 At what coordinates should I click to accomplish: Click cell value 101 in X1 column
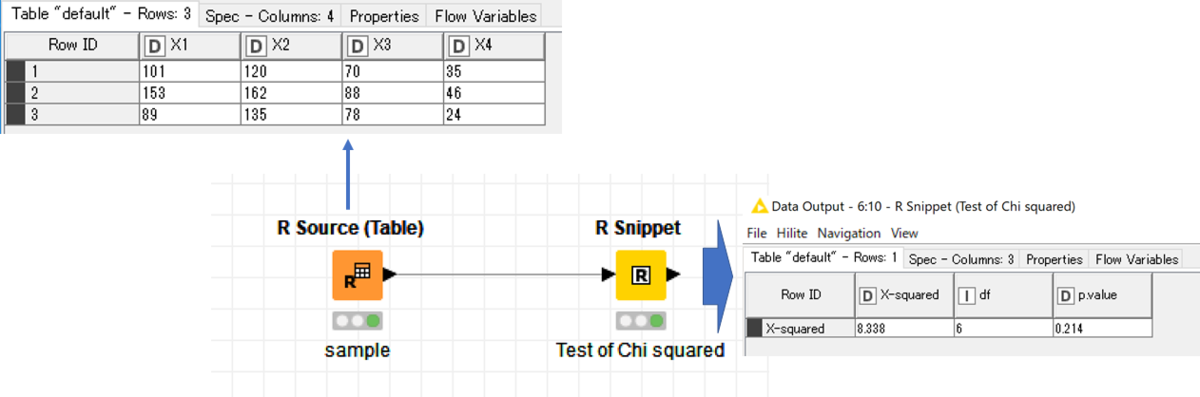point(190,71)
